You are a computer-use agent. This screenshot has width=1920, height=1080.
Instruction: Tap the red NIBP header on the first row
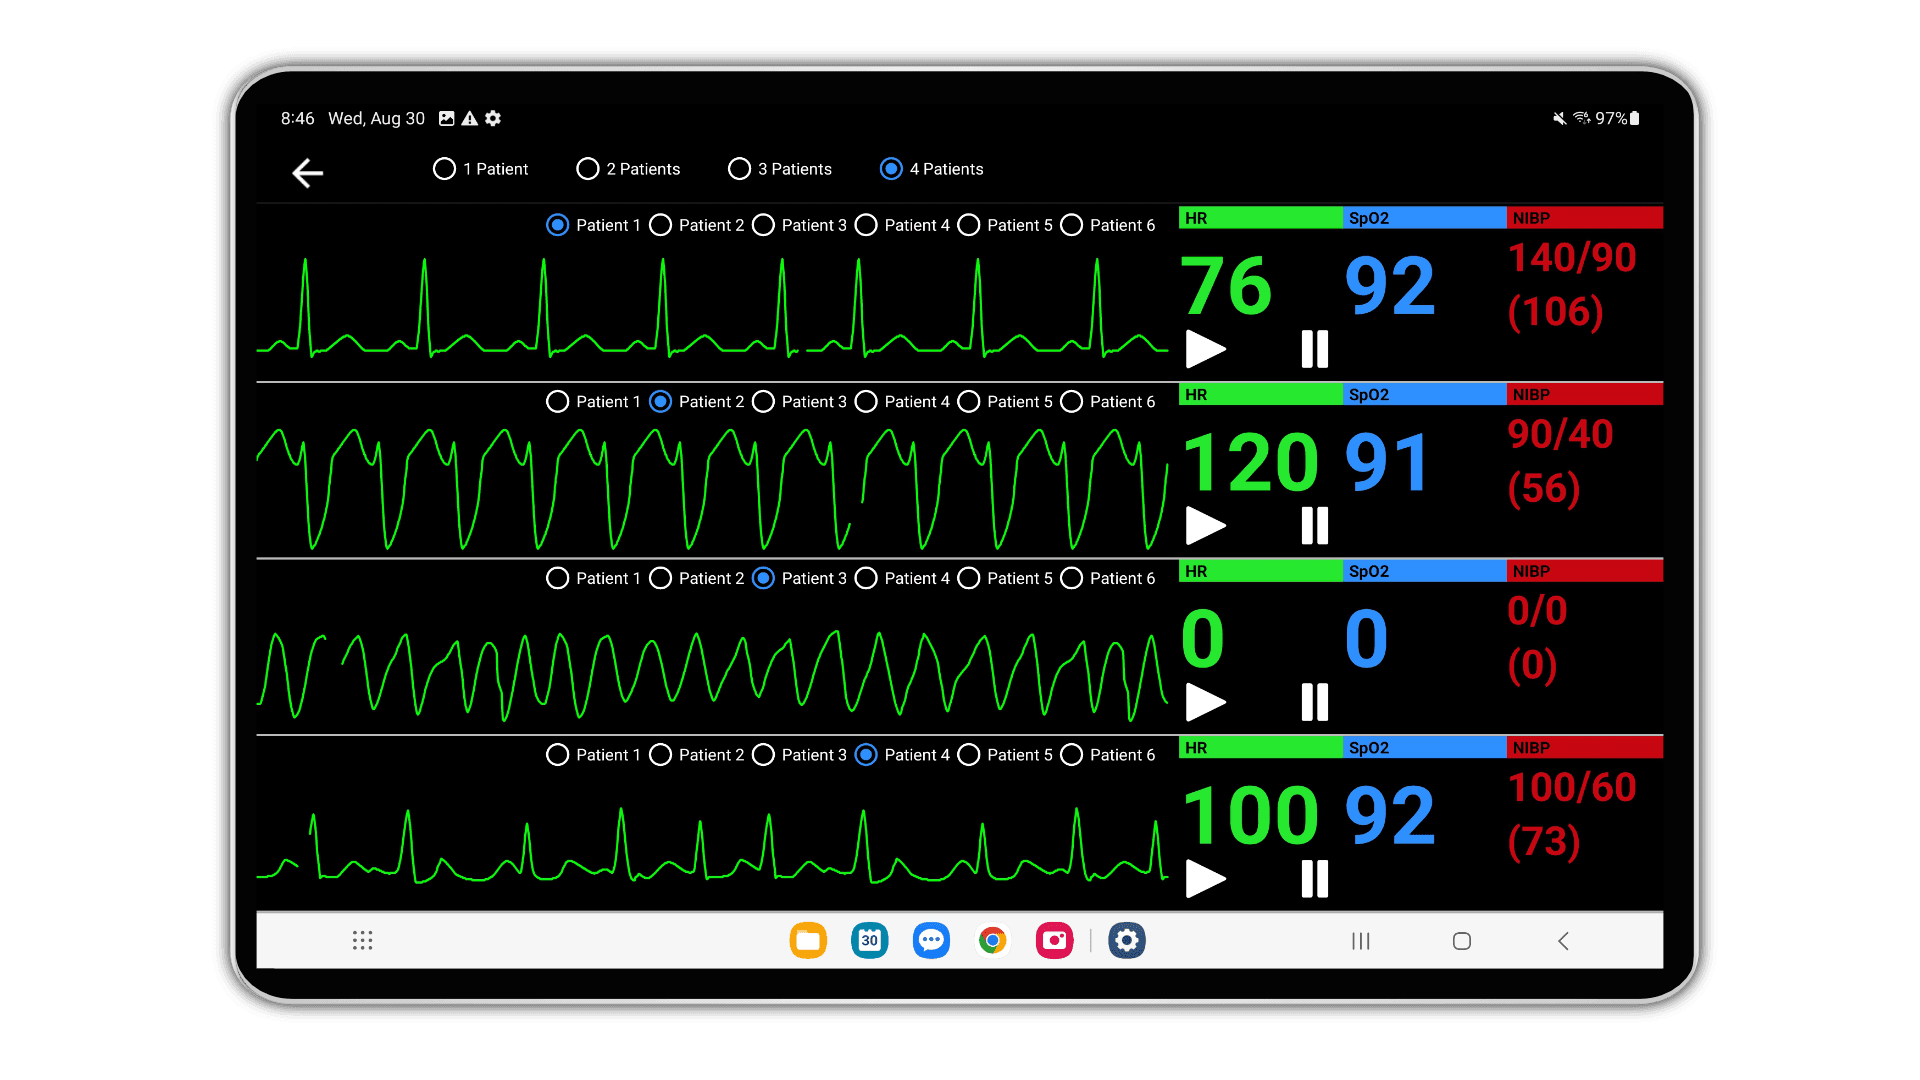pyautogui.click(x=1583, y=218)
